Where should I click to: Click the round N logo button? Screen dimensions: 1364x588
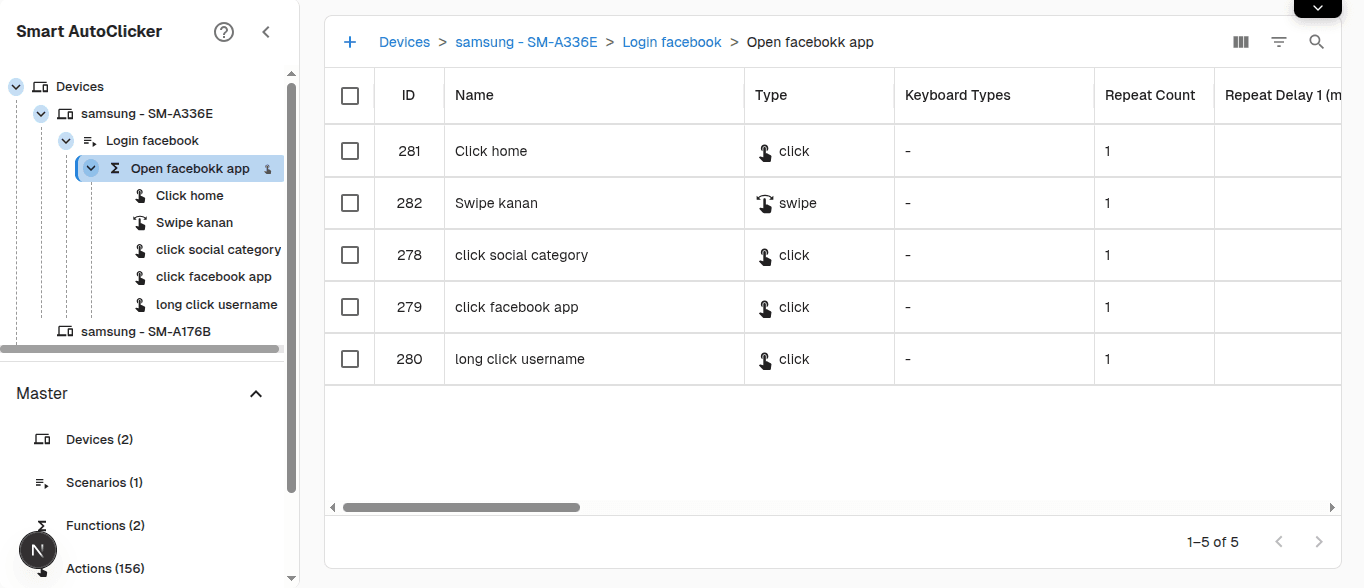click(38, 550)
